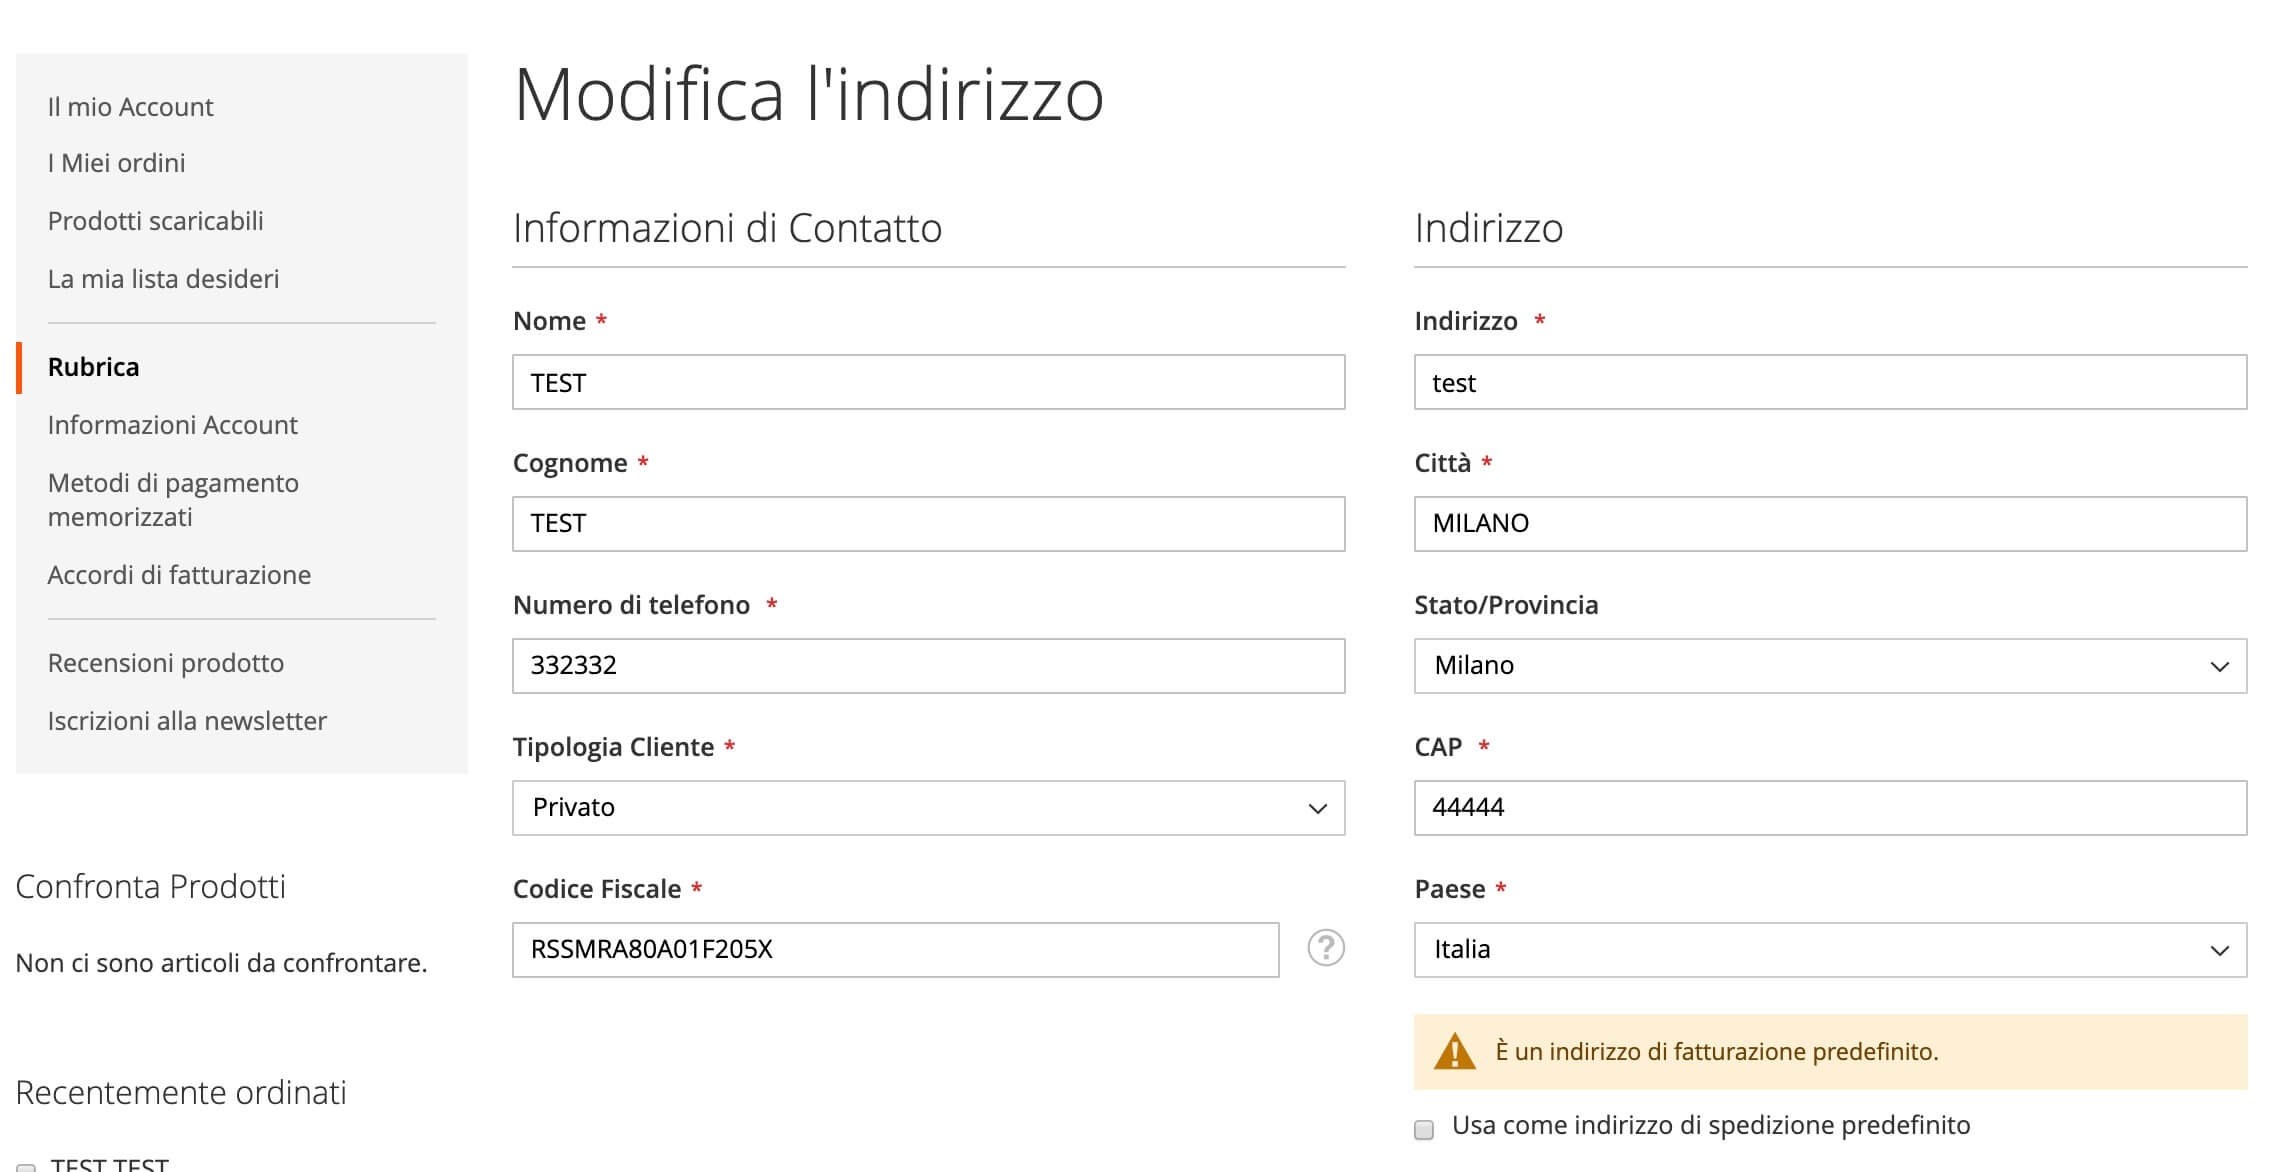Open the Paese Italia dropdown
The image size is (2294, 1172).
click(1830, 950)
